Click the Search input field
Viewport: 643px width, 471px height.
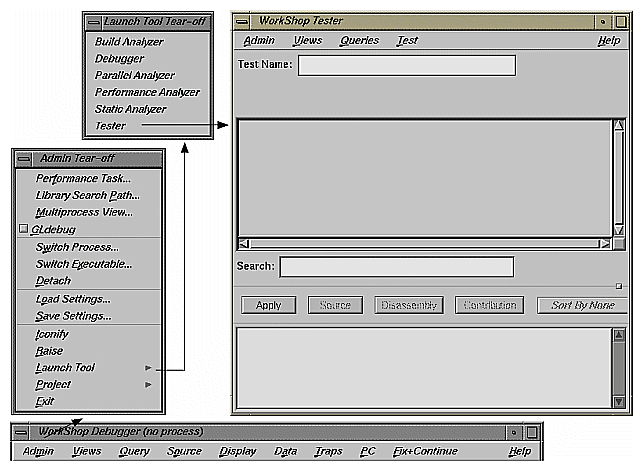(397, 267)
